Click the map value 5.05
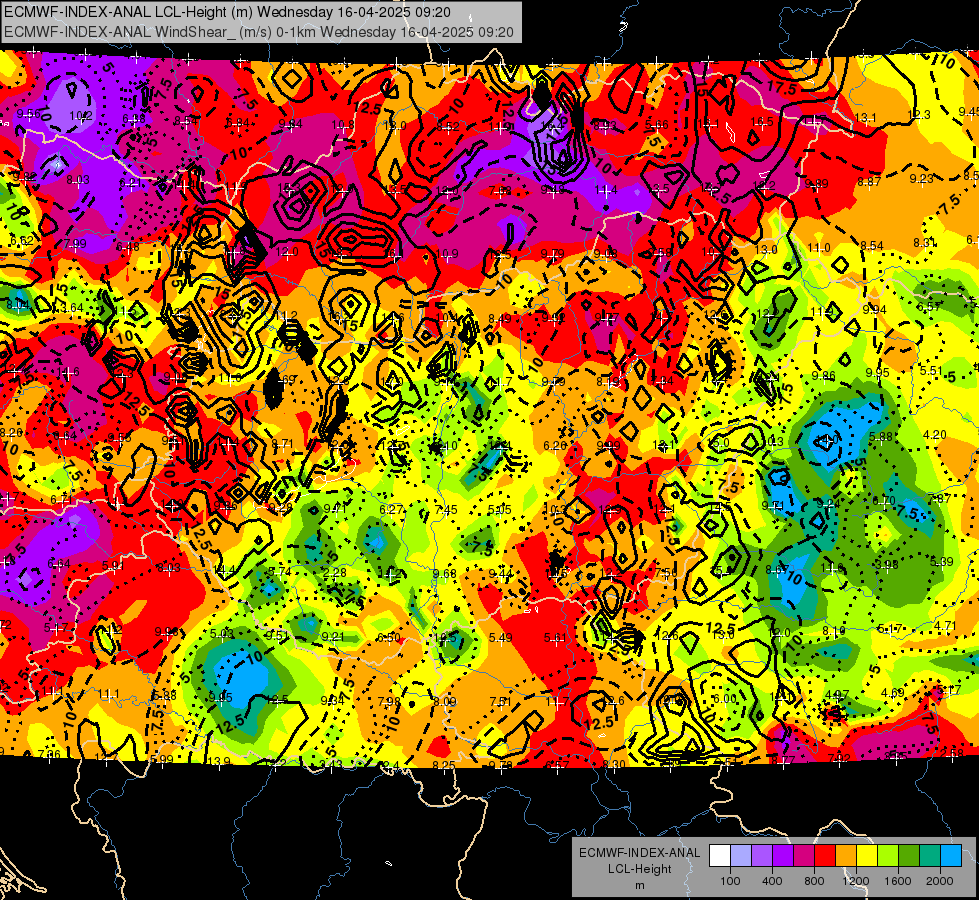The image size is (979, 900). (499, 510)
